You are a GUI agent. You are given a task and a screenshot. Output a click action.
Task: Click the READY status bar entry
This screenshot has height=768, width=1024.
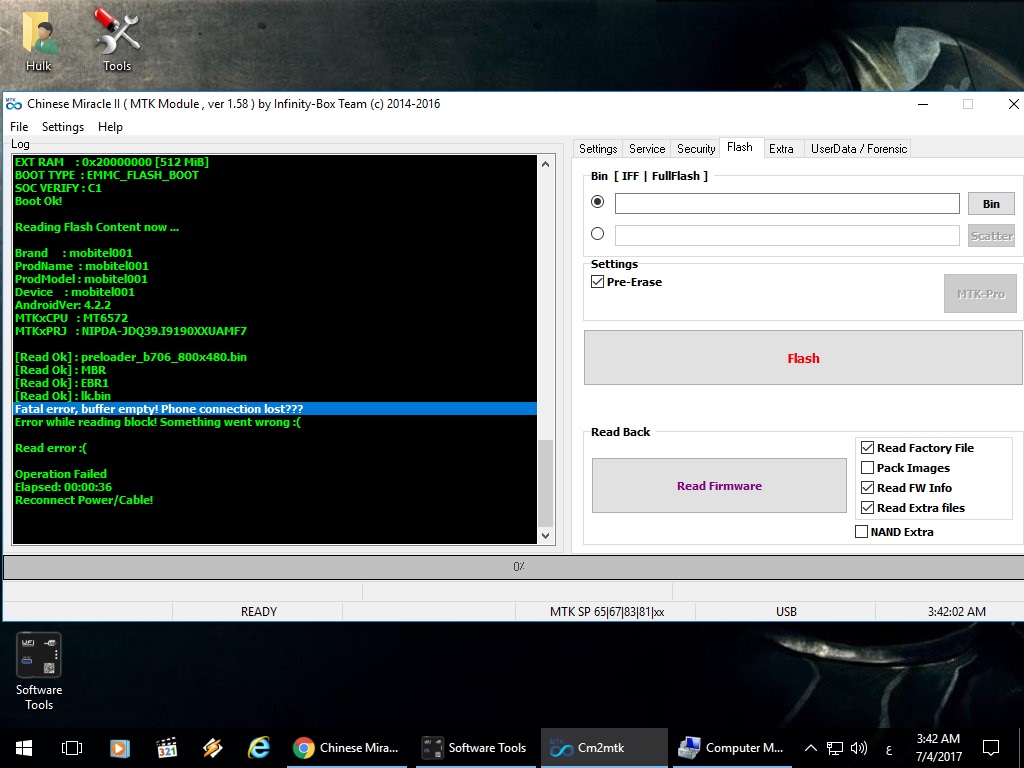pyautogui.click(x=259, y=612)
